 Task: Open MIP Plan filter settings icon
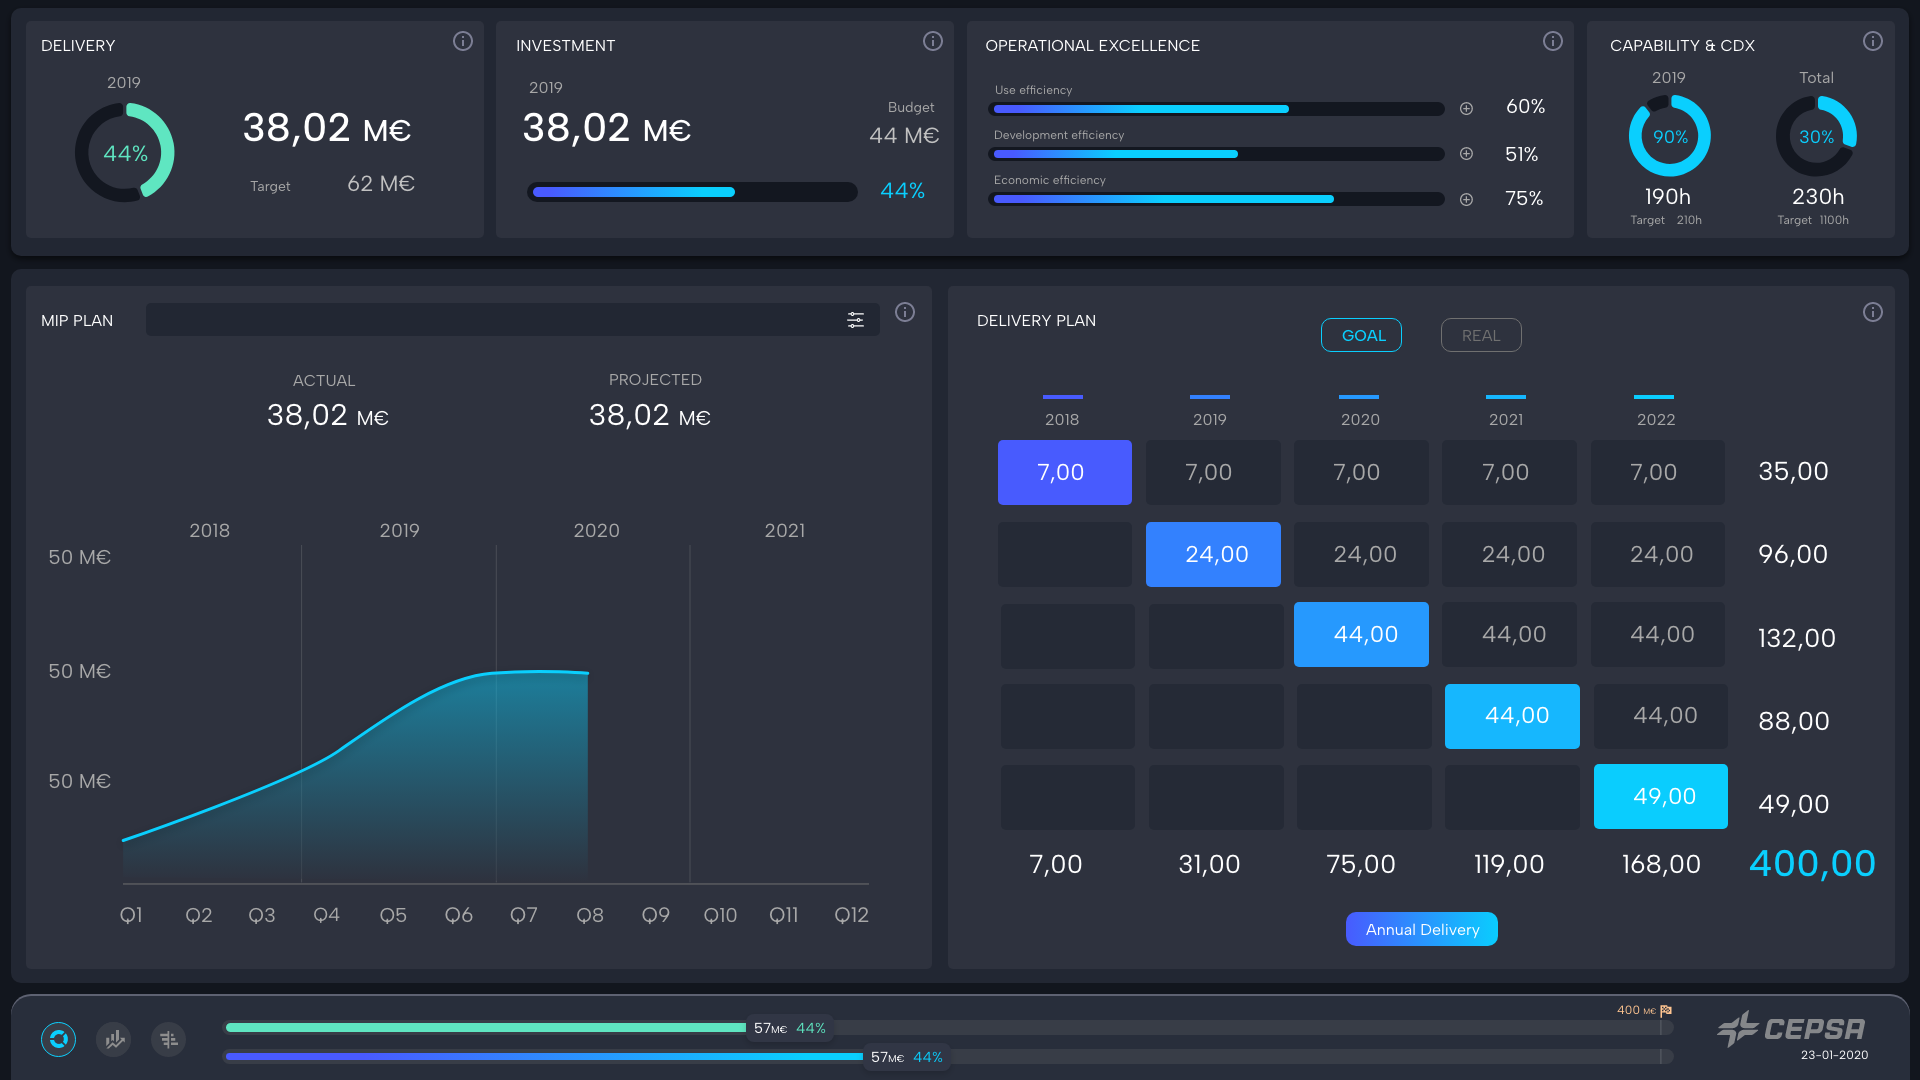pos(855,320)
